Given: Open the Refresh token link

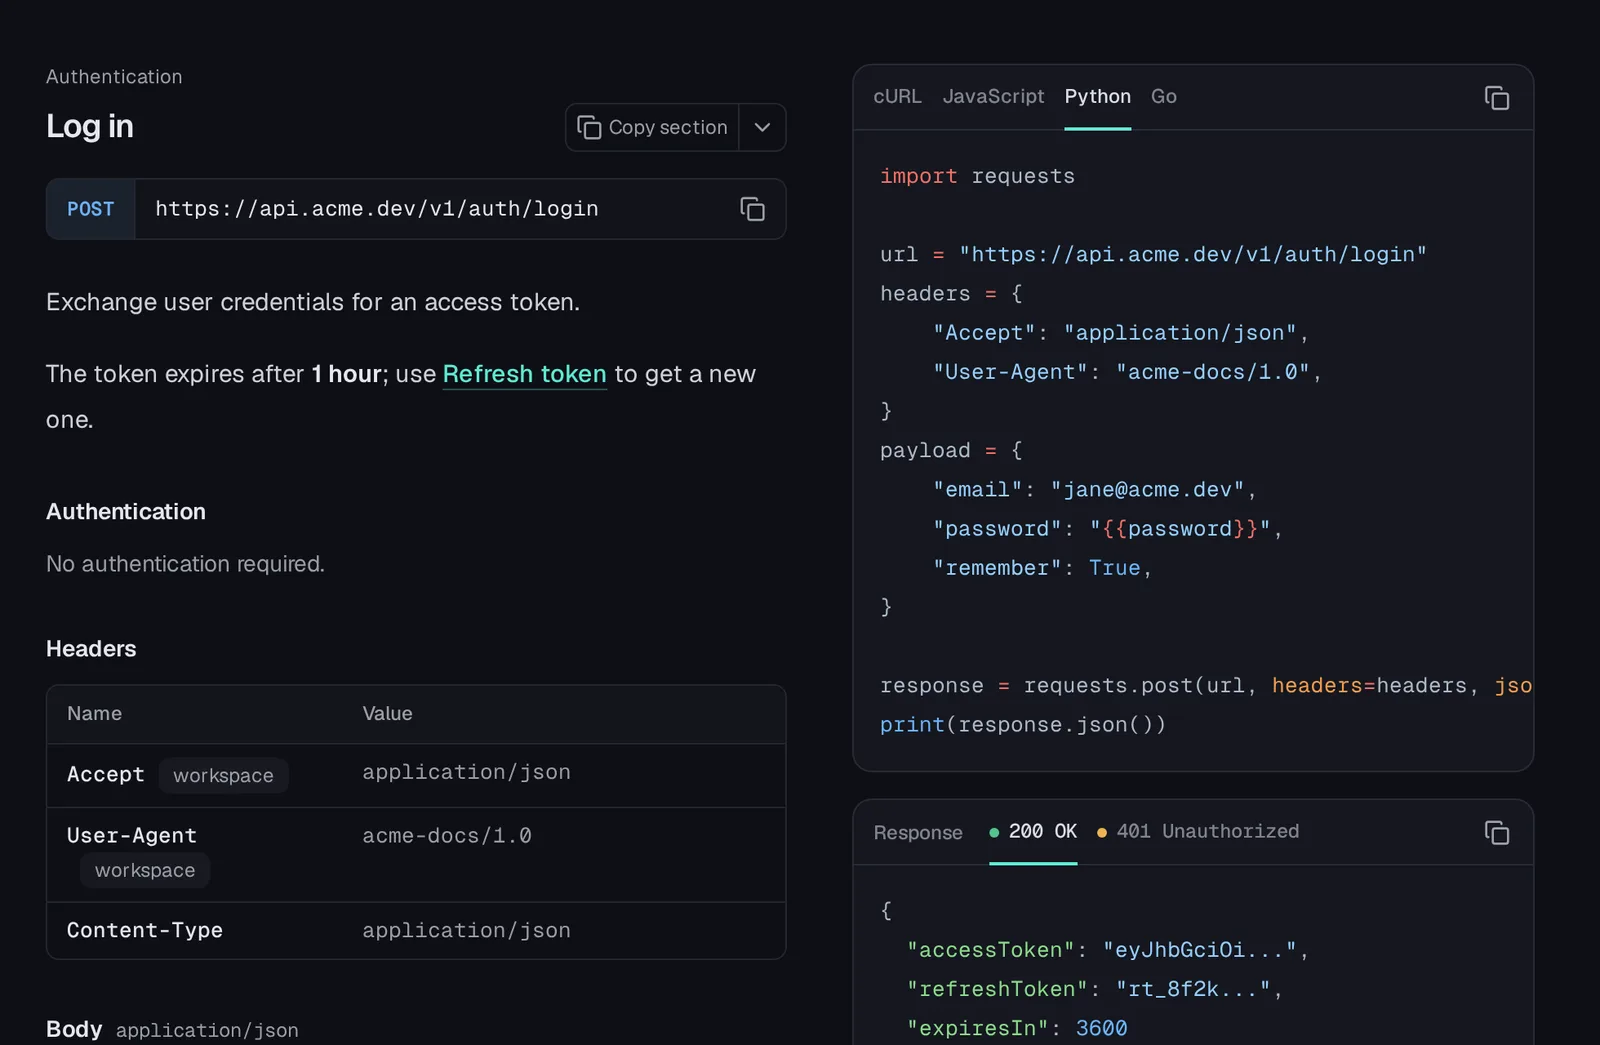Looking at the screenshot, I should [x=524, y=374].
